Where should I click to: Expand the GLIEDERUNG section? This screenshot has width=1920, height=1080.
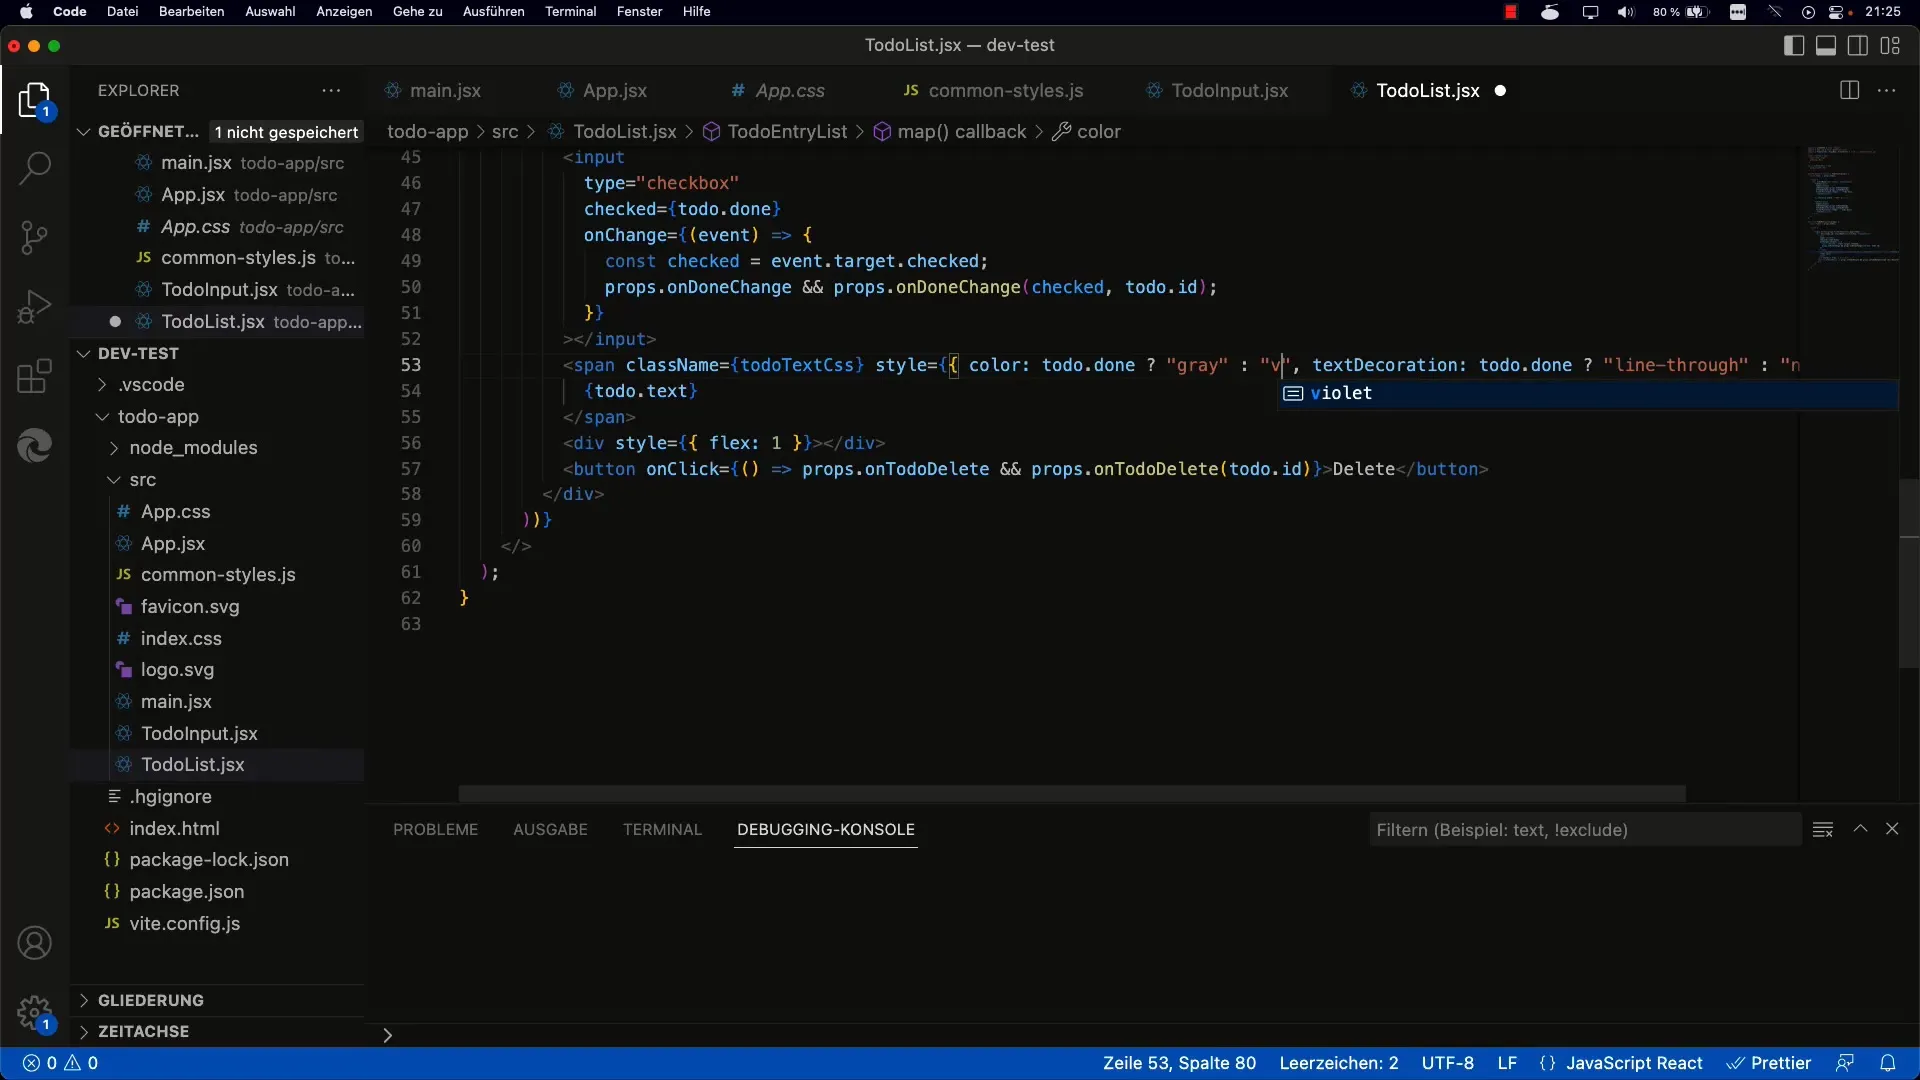coord(84,1000)
